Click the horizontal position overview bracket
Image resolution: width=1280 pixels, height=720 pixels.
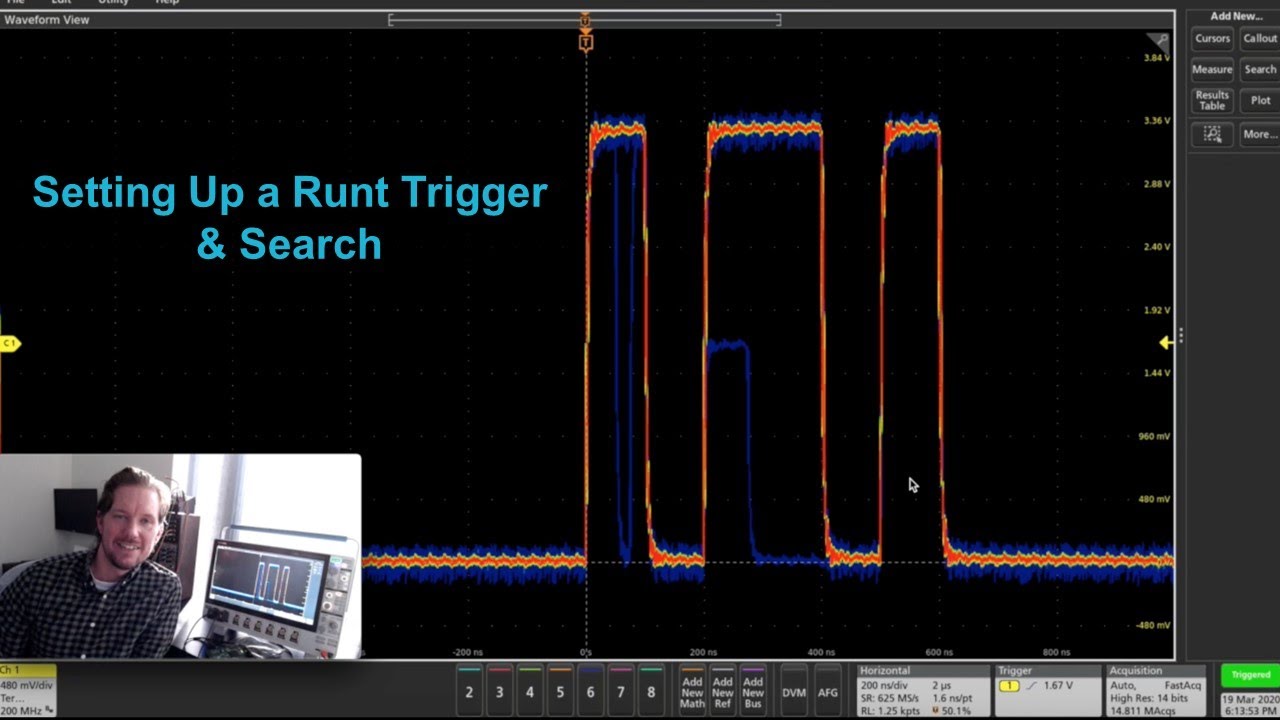(584, 19)
